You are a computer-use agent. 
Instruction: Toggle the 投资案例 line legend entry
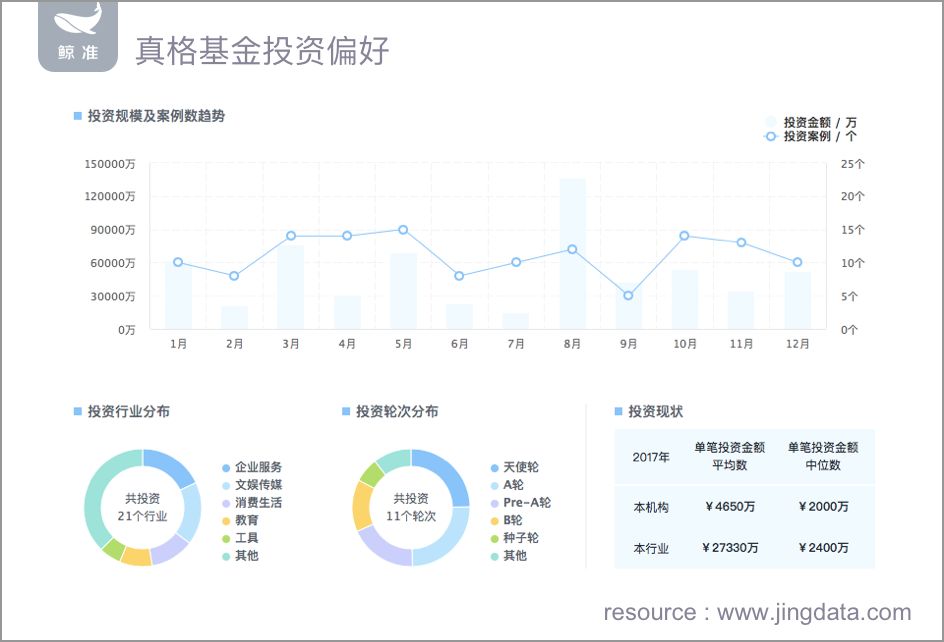click(810, 136)
